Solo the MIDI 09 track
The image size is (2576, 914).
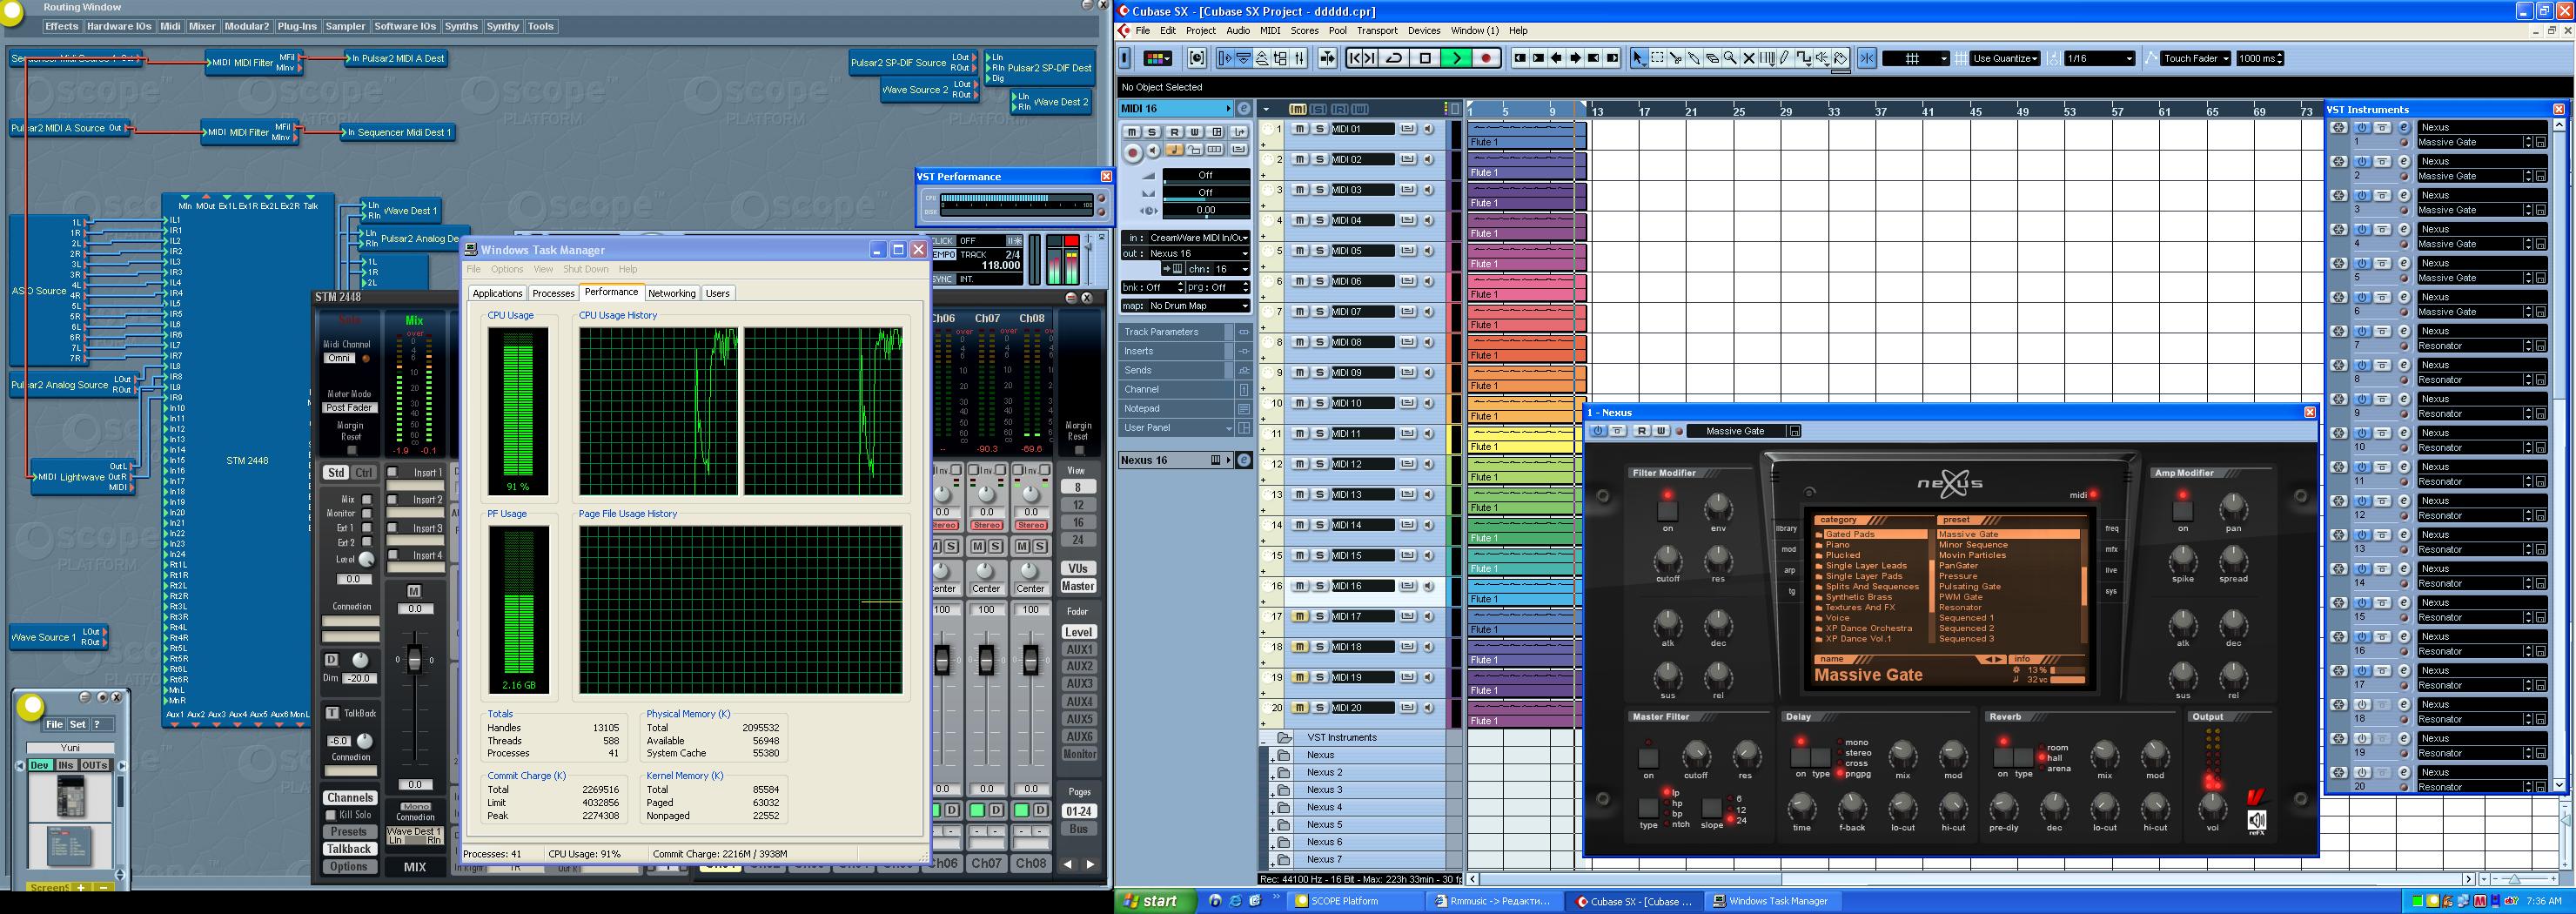pos(1319,373)
